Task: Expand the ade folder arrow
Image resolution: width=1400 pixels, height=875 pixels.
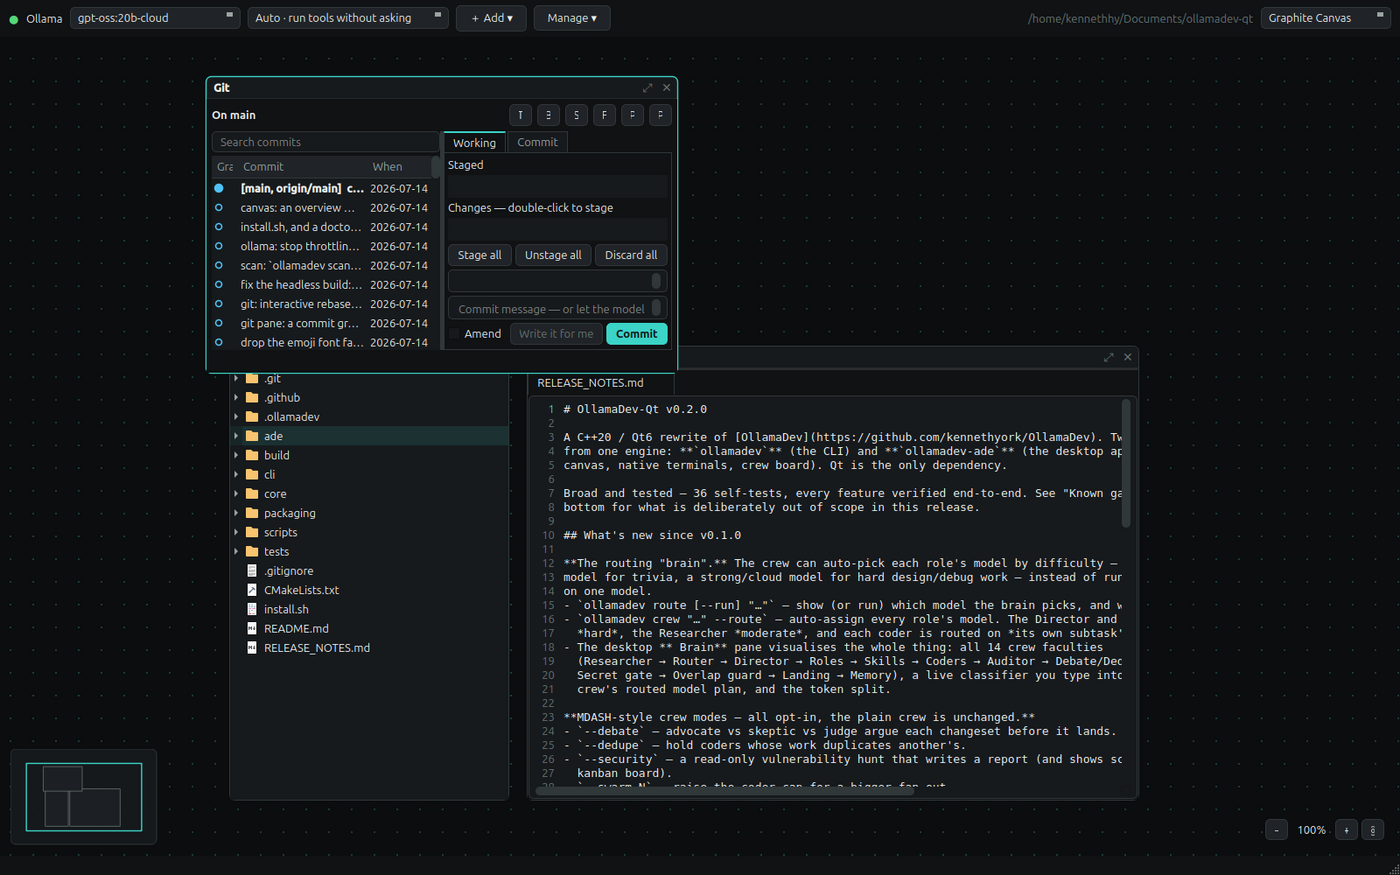Action: point(237,436)
